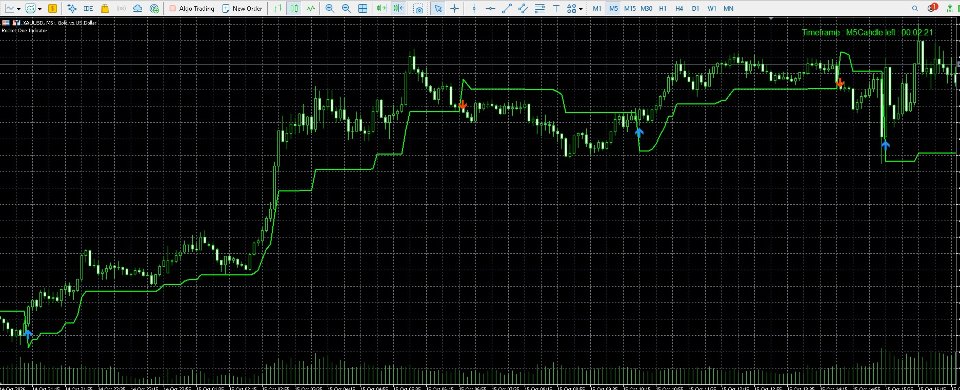Switch to M5 timeframe
The height and width of the screenshot is (390, 960).
pyautogui.click(x=613, y=9)
